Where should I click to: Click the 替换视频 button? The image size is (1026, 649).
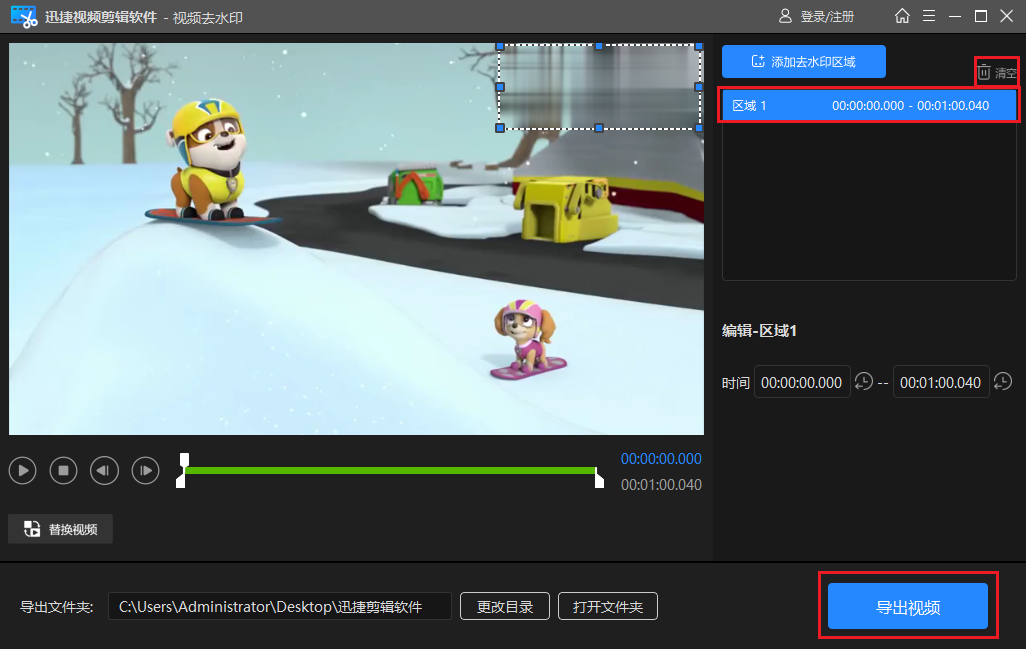point(60,529)
